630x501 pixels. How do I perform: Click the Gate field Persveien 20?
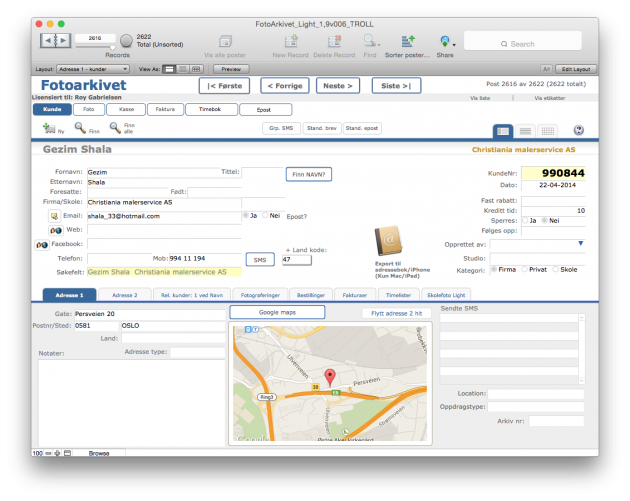[149, 314]
